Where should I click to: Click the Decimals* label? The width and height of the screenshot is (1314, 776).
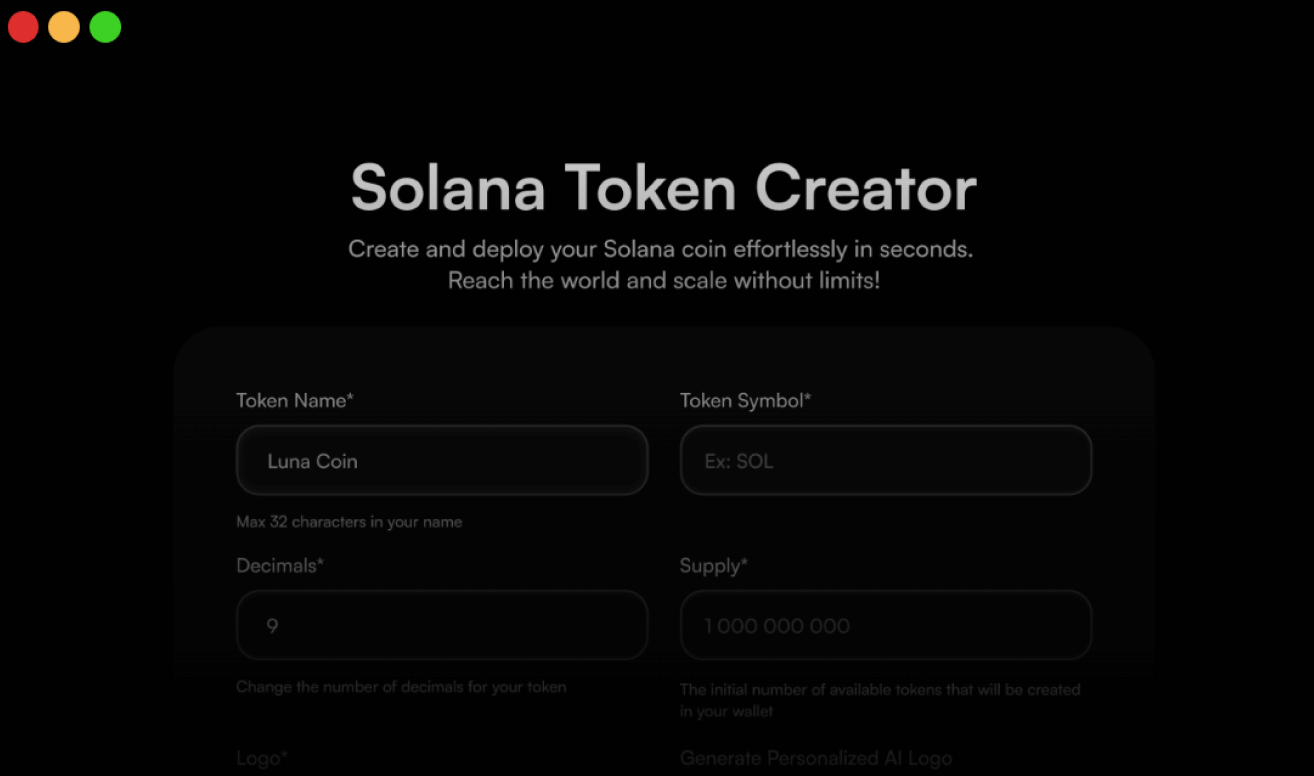click(x=280, y=566)
